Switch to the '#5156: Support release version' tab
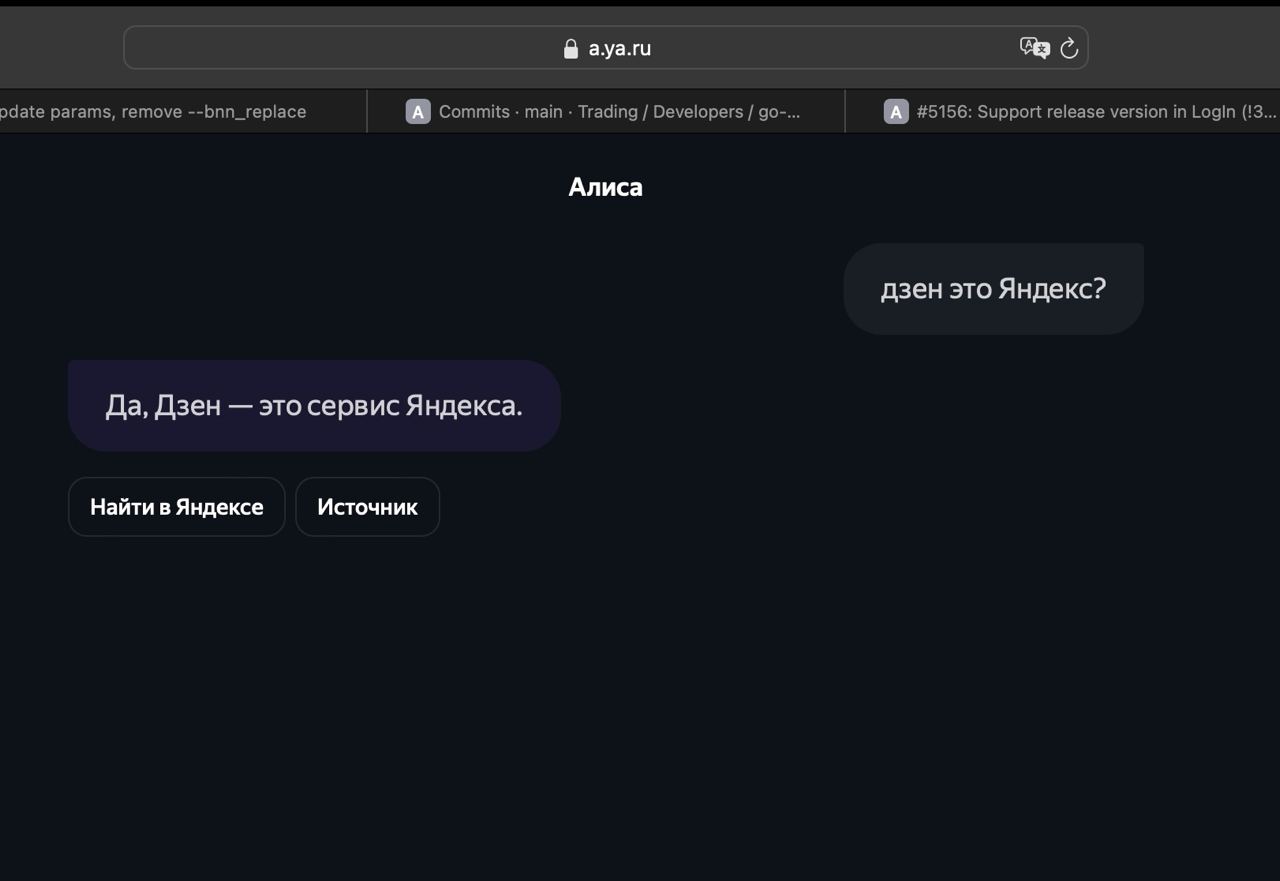The image size is (1280, 881). (x=1063, y=112)
